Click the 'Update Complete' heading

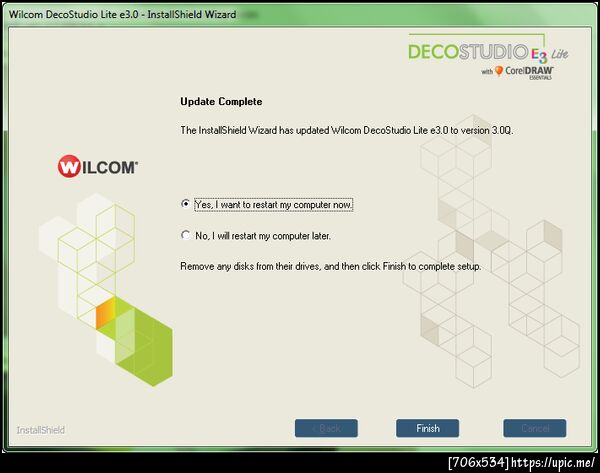221,101
